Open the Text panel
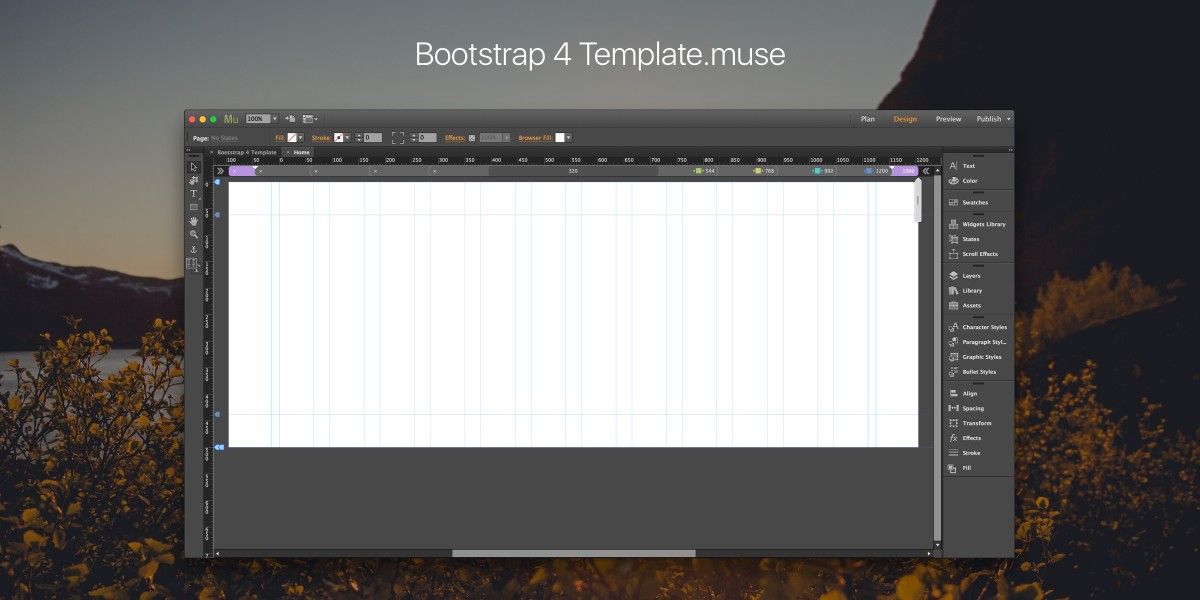This screenshot has width=1200, height=600. [x=961, y=166]
